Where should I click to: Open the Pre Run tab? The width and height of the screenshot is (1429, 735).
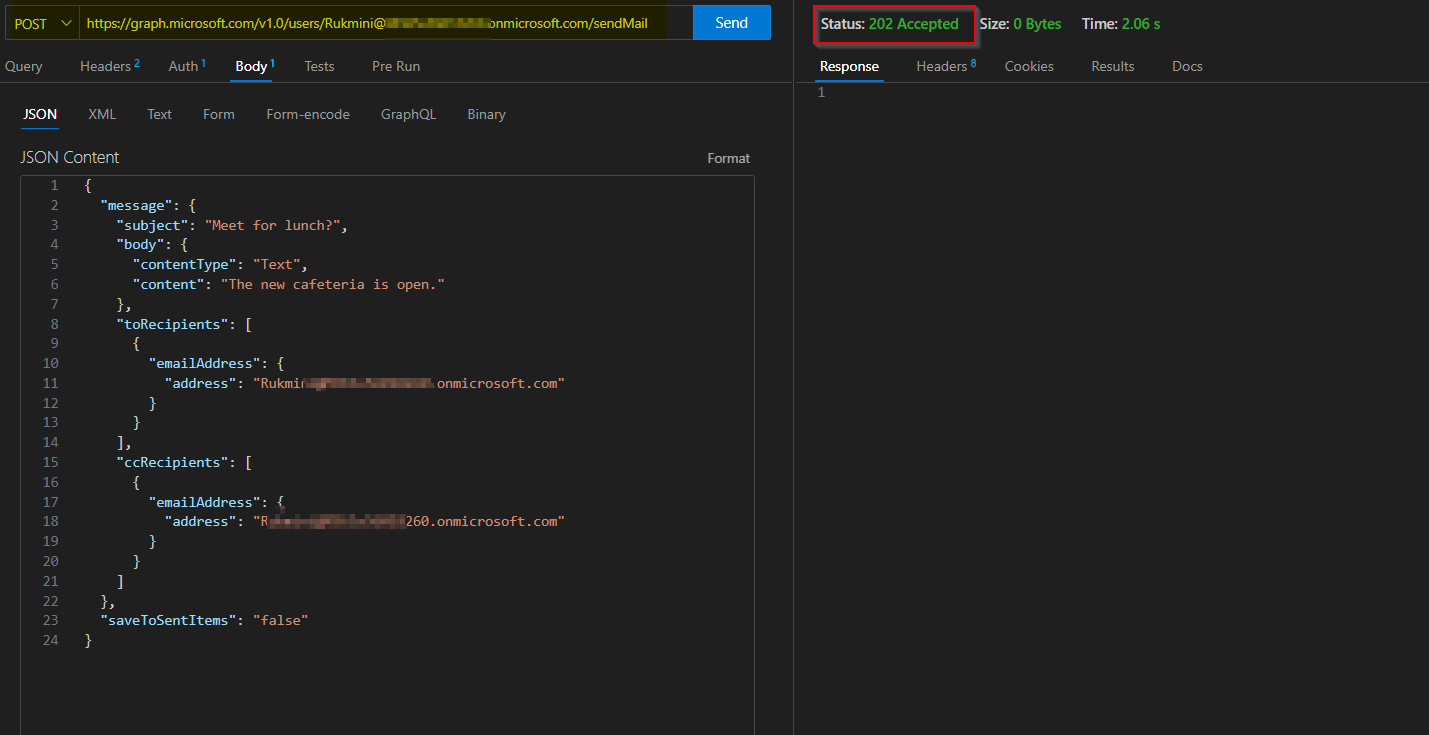(x=396, y=66)
